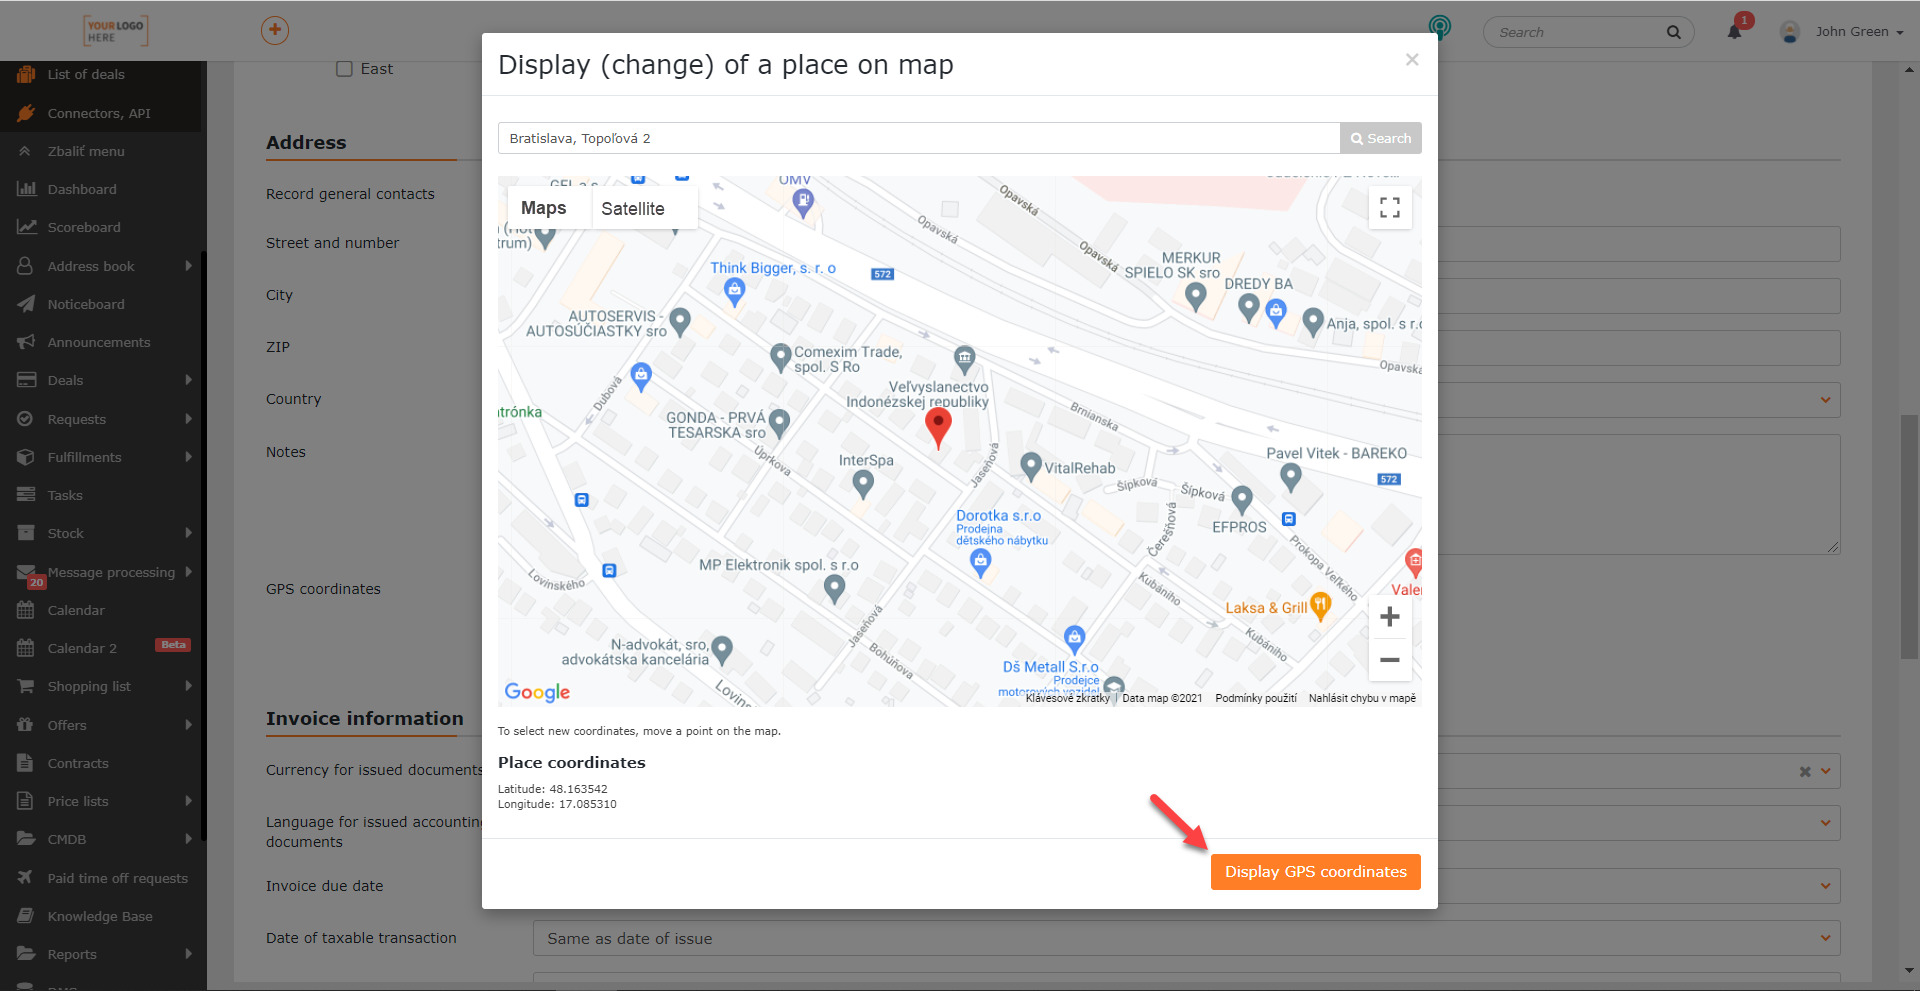Open Klávesové zkratky shortcuts link
Image resolution: width=1920 pixels, height=991 pixels.
tap(1067, 698)
